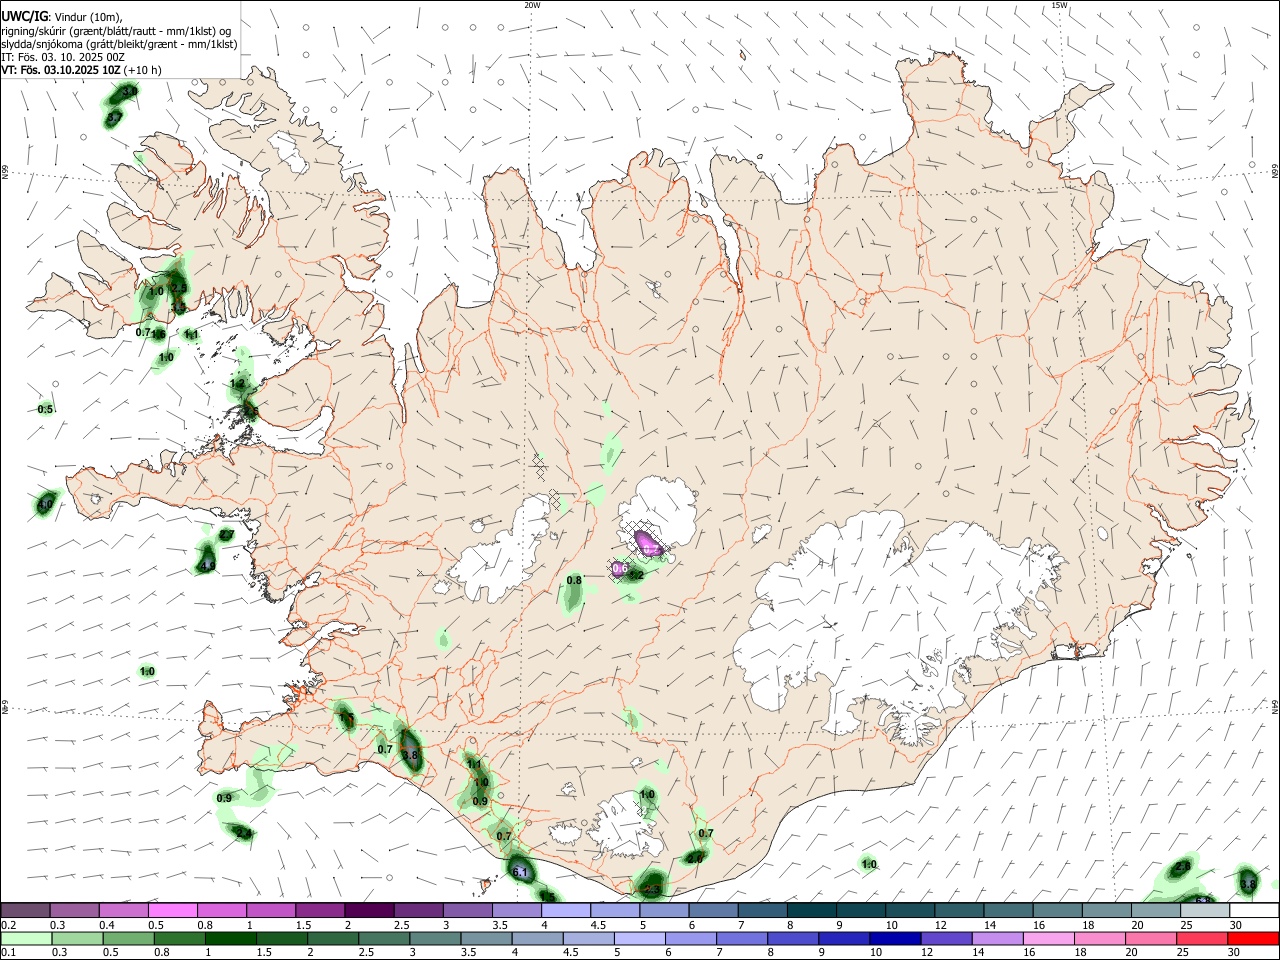Screen dimensions: 1280x960
Task: Click the 0.8 value beside Langjökull glacier
Action: [x=574, y=580]
